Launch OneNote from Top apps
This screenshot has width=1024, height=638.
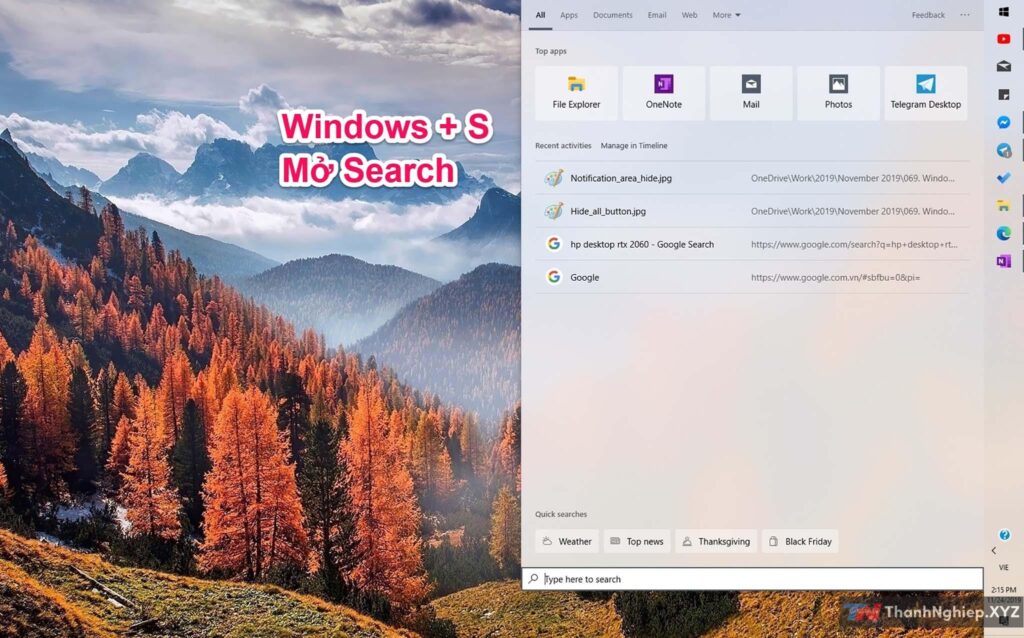point(663,93)
